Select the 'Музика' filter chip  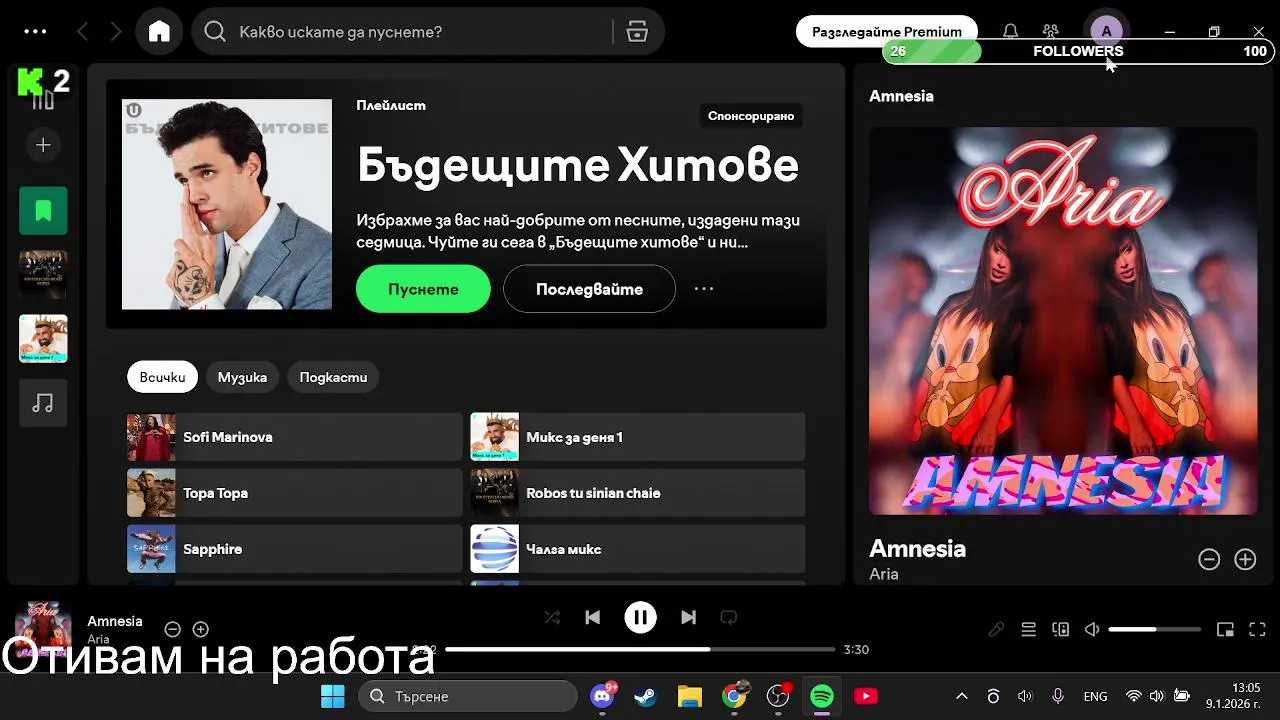click(242, 377)
